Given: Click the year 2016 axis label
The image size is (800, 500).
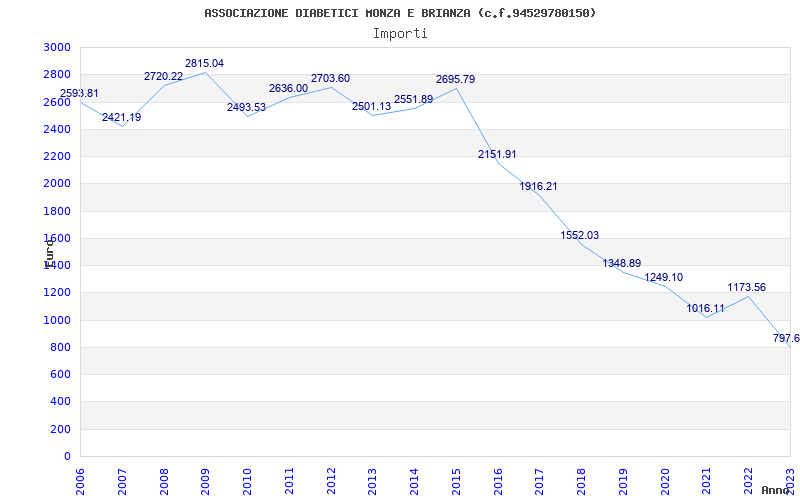Looking at the screenshot, I should (498, 481).
